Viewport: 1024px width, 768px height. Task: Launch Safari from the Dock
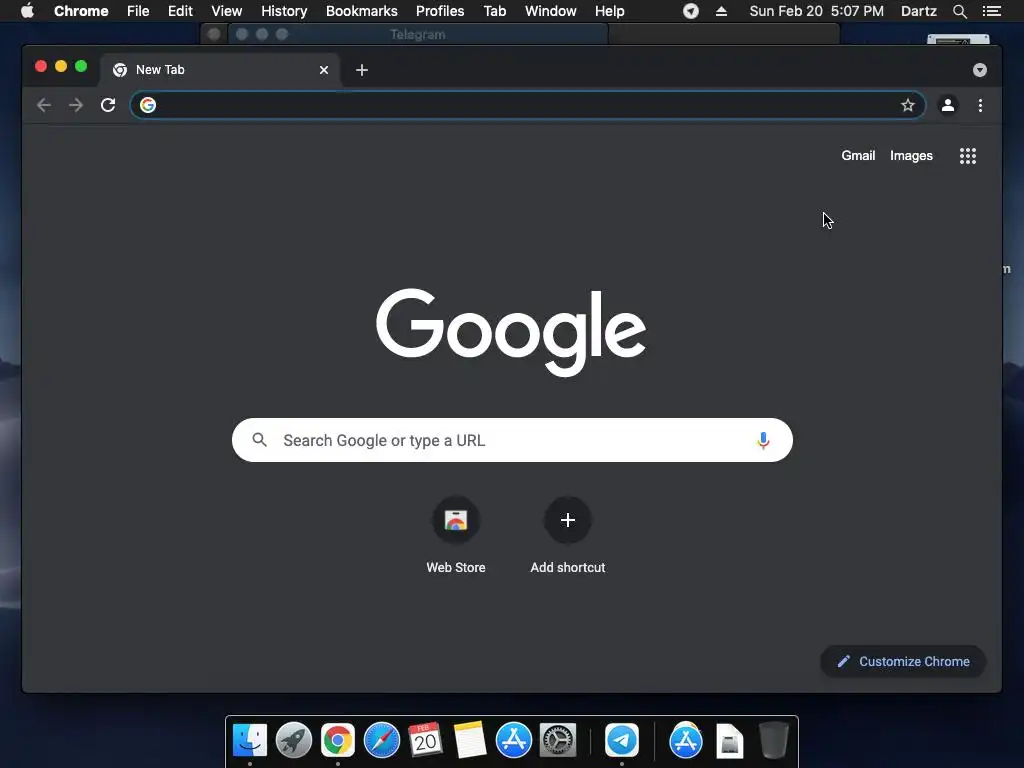click(x=381, y=741)
